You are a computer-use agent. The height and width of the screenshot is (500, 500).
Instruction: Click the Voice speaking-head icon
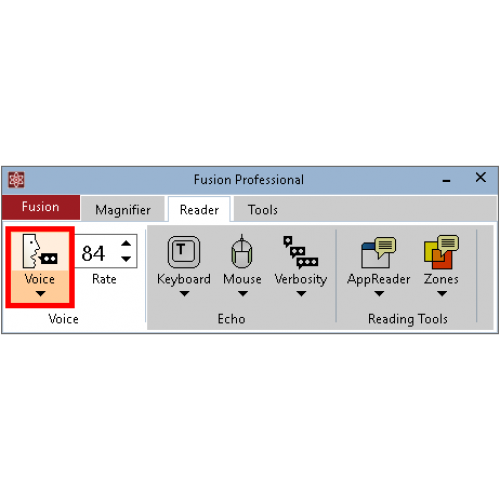coord(40,251)
